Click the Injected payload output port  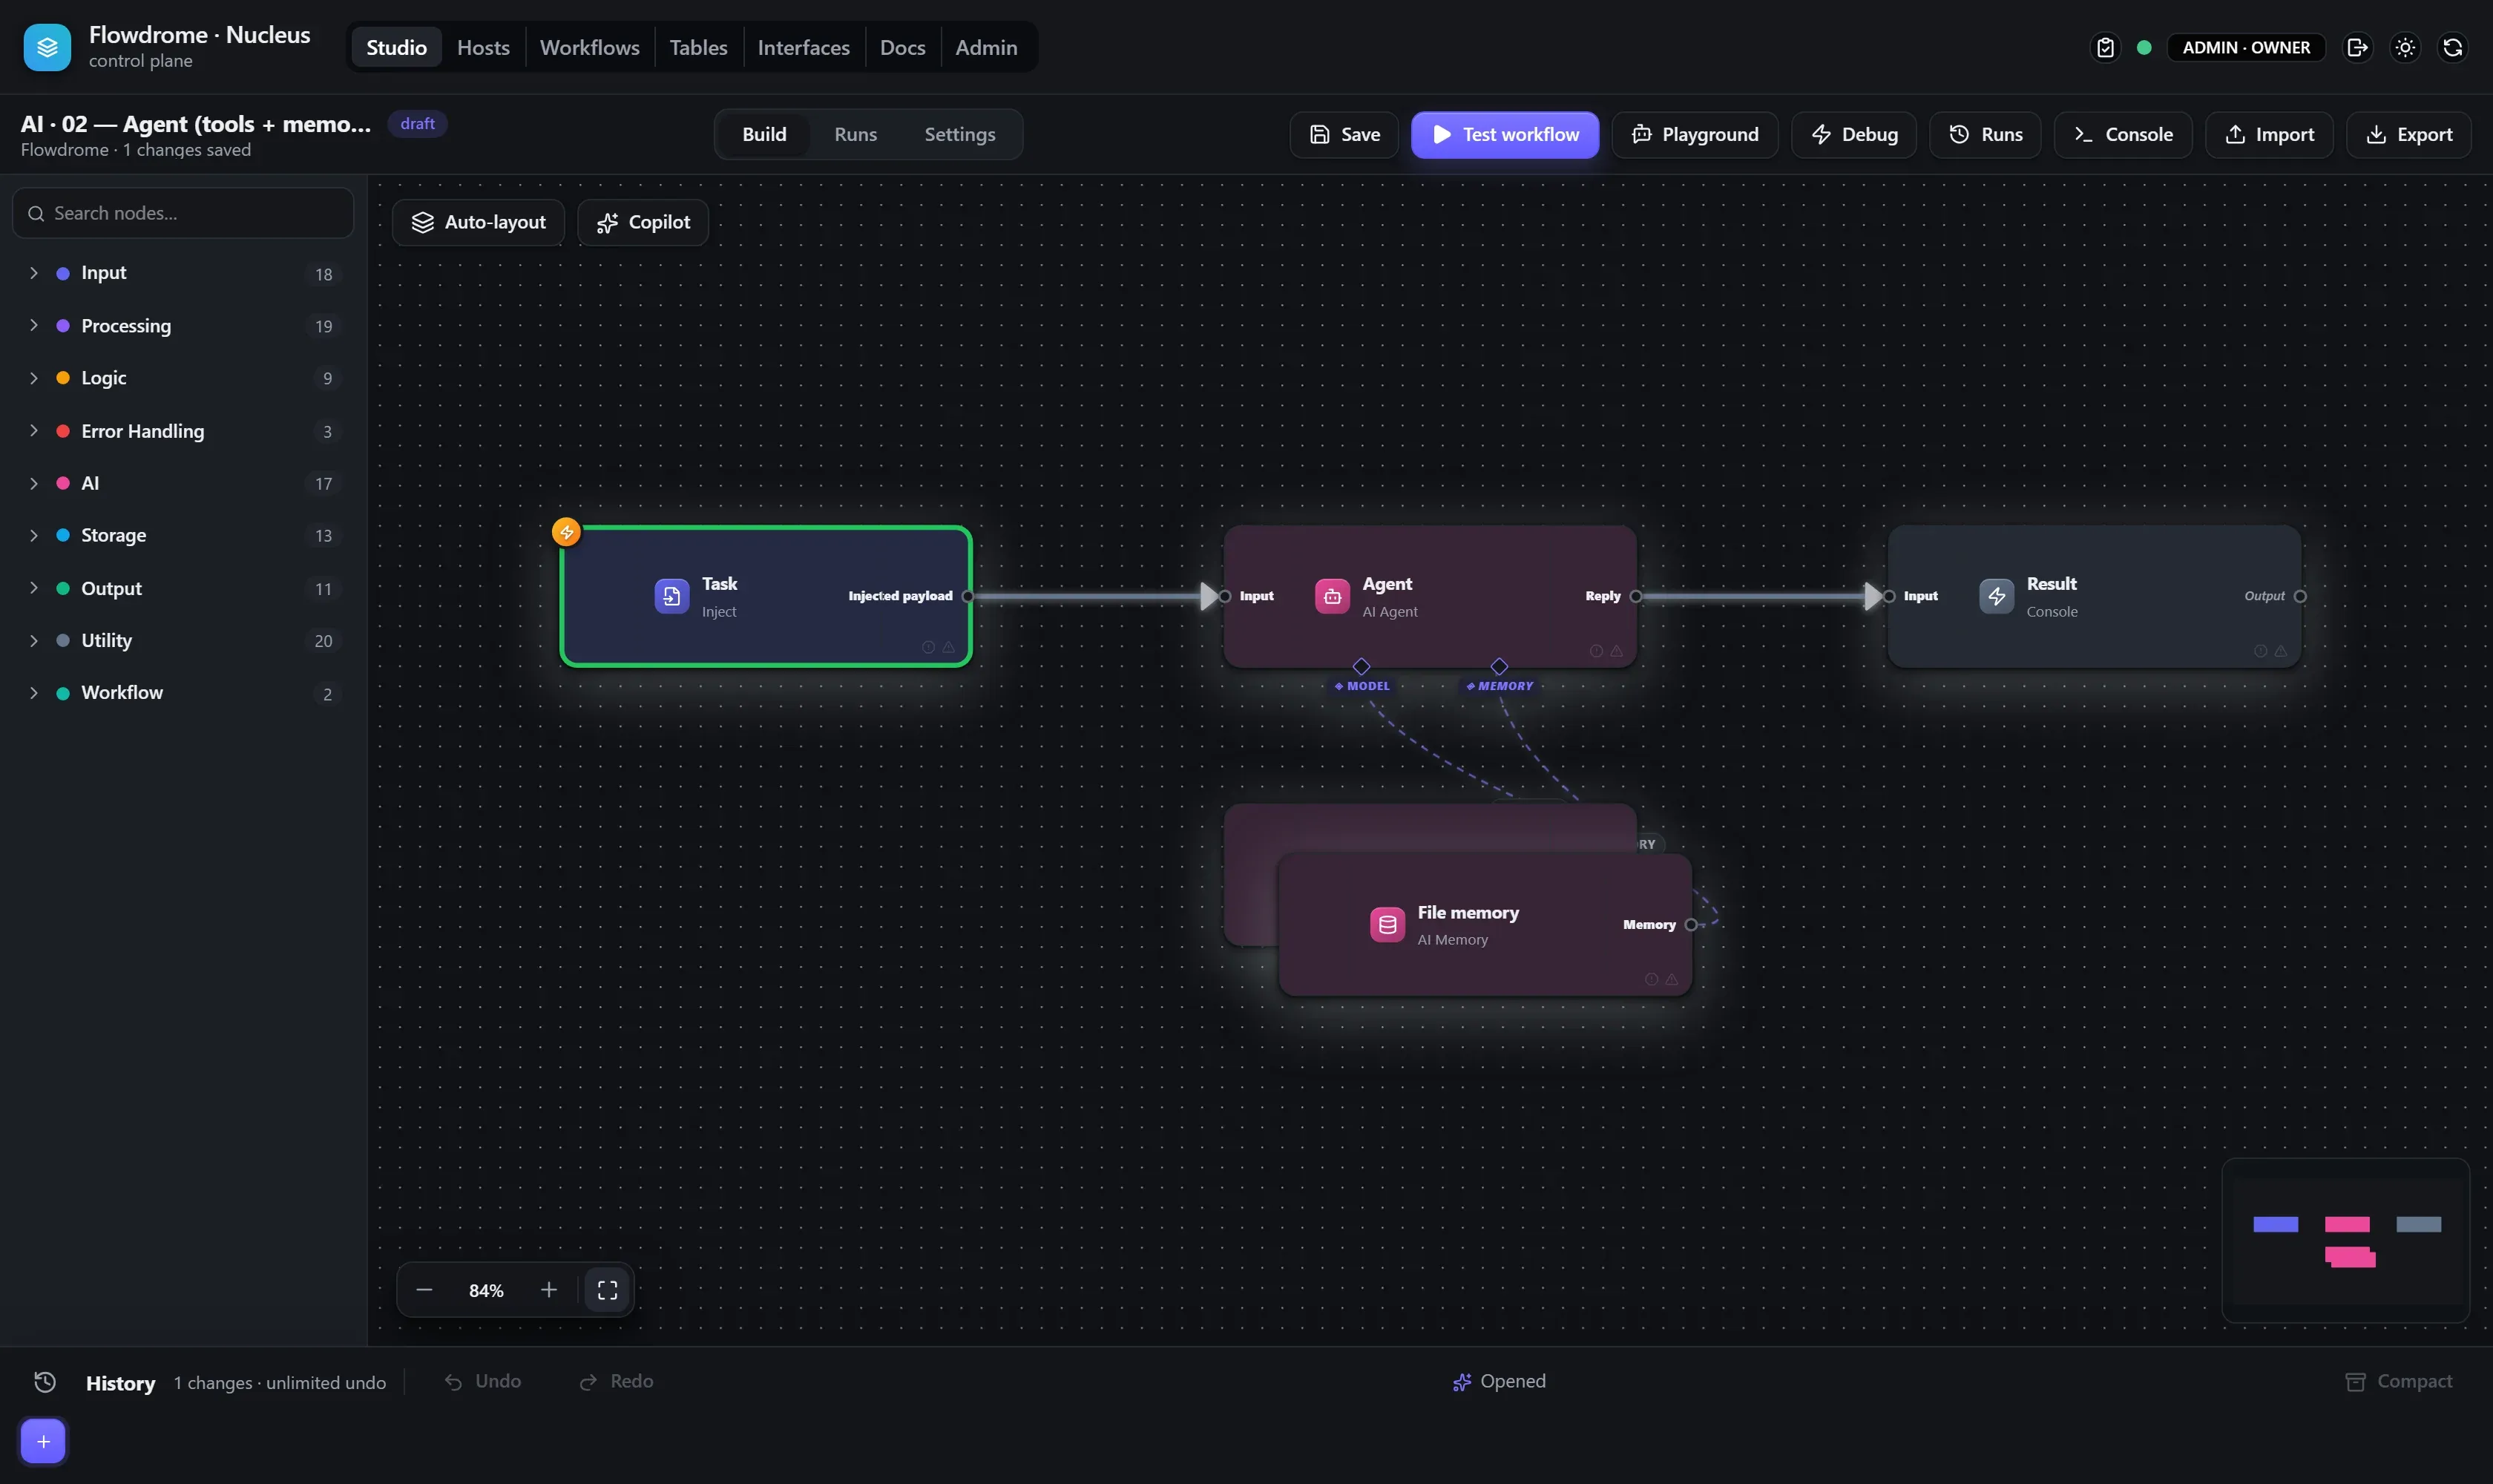pyautogui.click(x=967, y=596)
